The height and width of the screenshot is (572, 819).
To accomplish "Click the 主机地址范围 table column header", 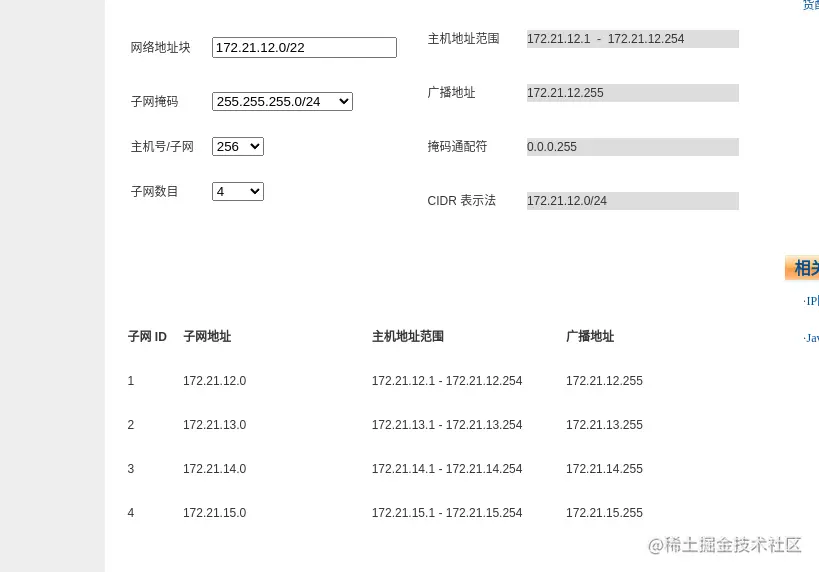I will (x=408, y=336).
